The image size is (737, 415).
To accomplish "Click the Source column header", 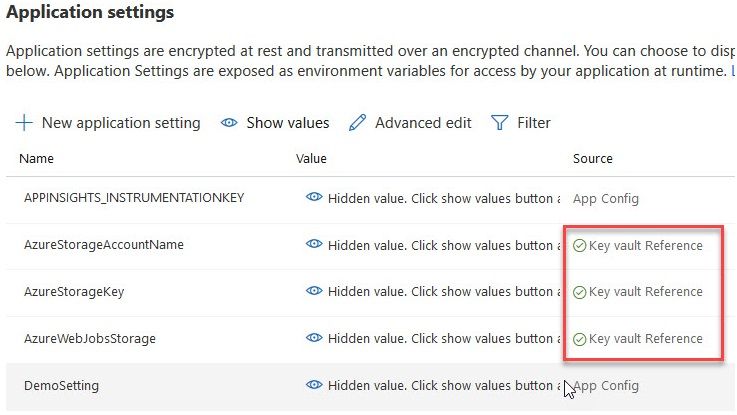I will (x=592, y=158).
